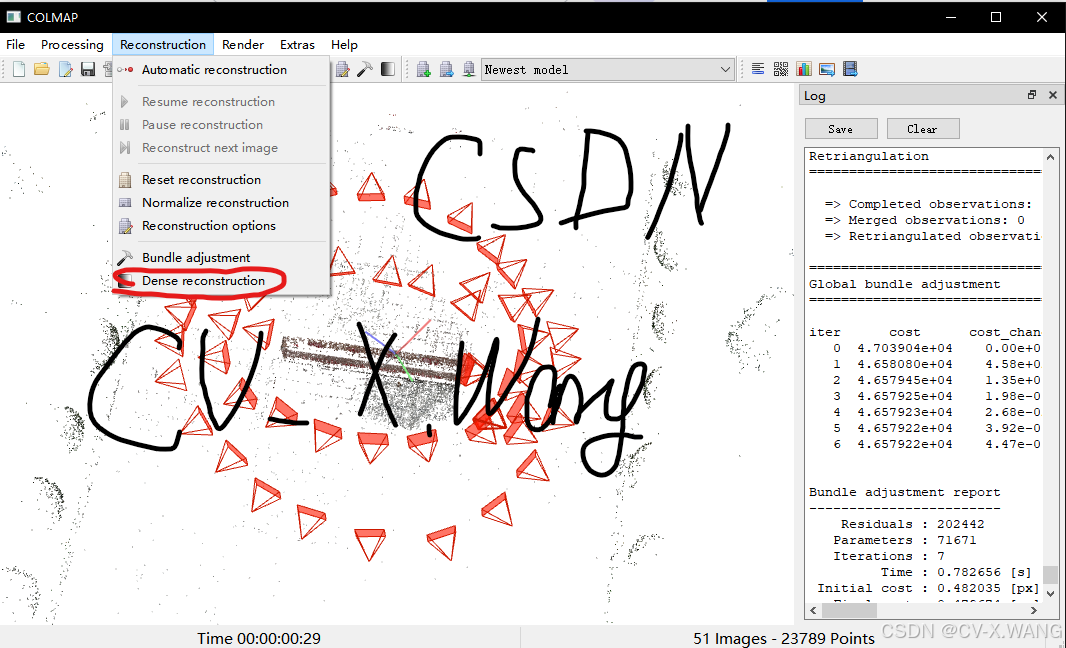The width and height of the screenshot is (1066, 648).
Task: Pause the running reconstruction
Action: 202,124
